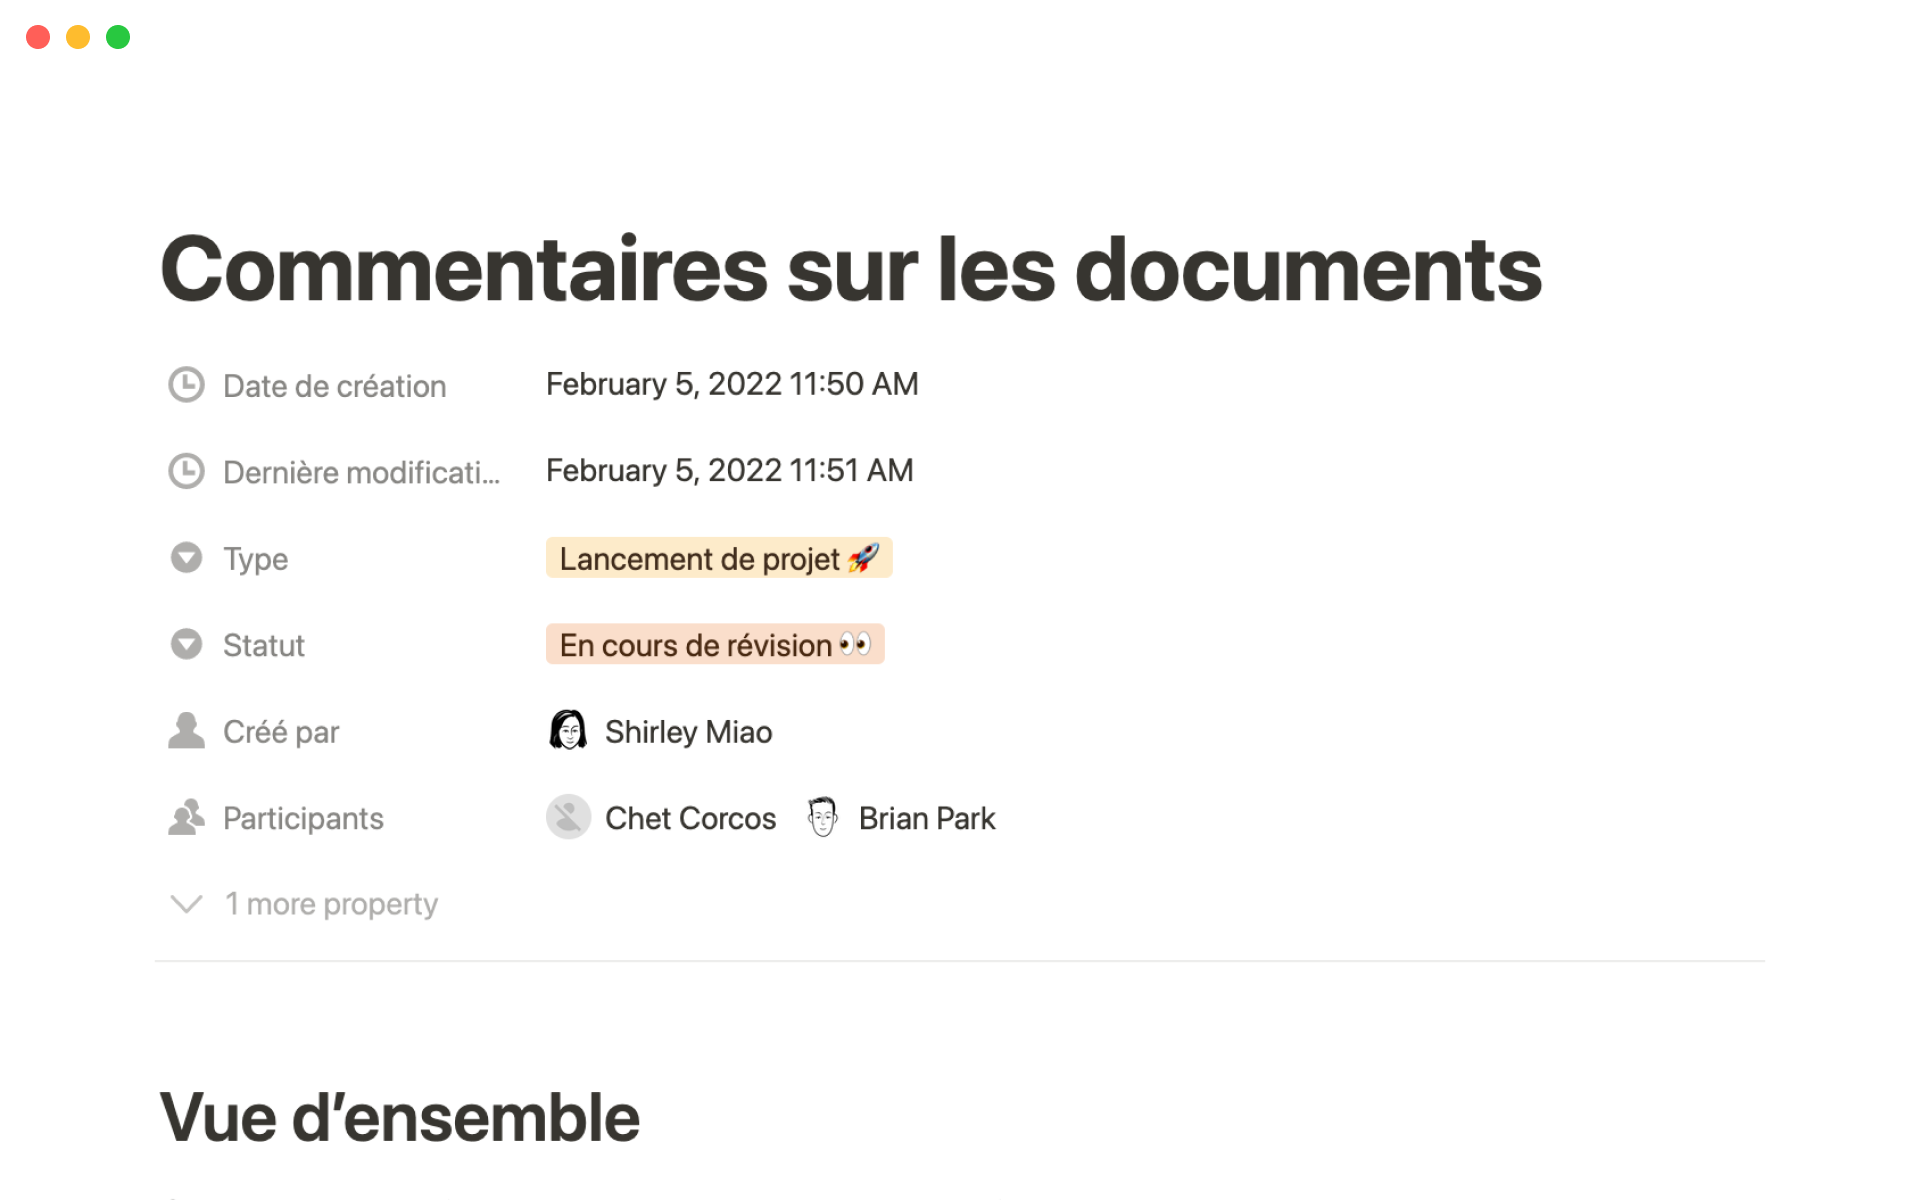Click the Vue d'ensemble heading

(399, 1117)
